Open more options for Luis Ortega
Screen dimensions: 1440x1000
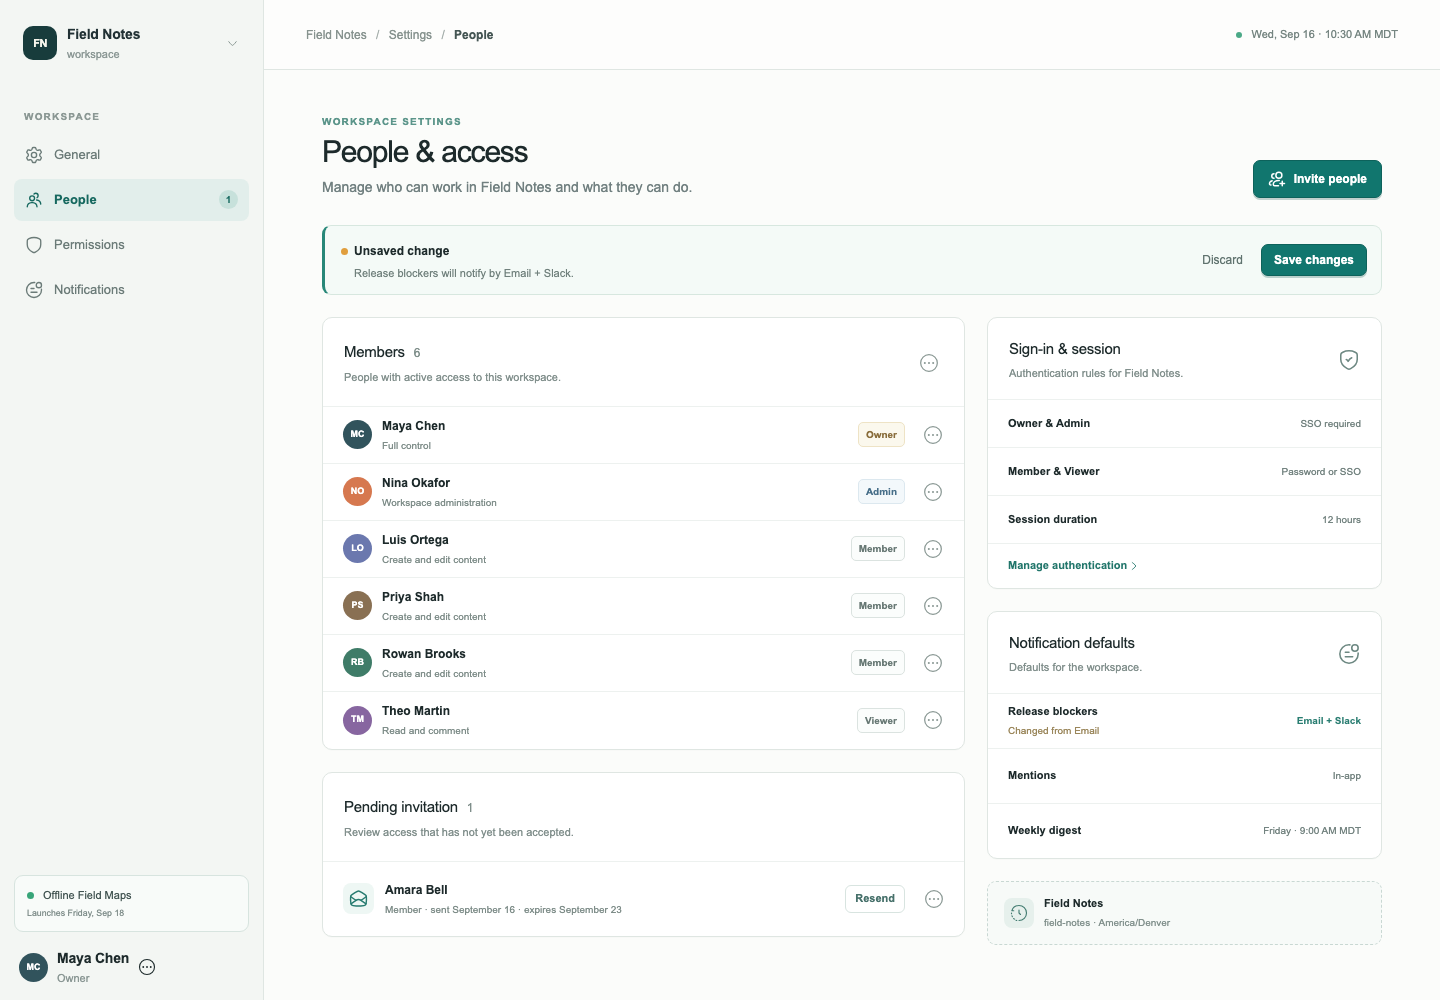coord(933,549)
